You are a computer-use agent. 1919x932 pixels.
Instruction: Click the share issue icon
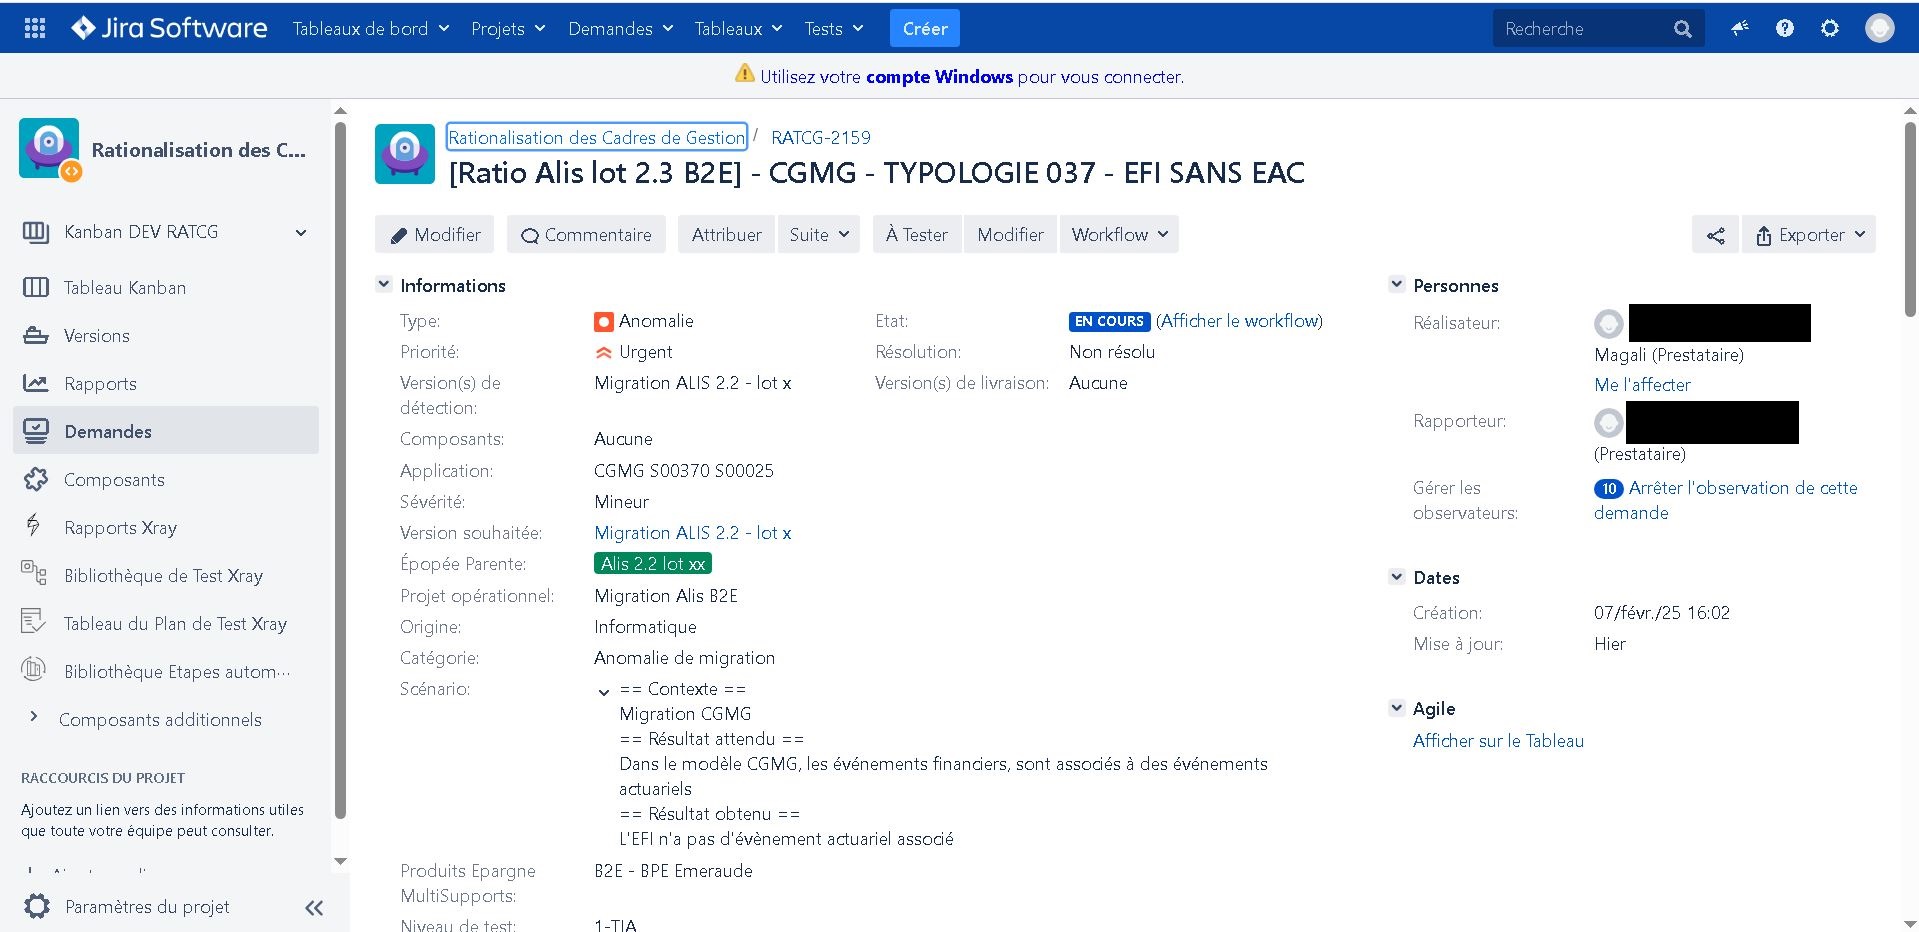click(x=1716, y=235)
